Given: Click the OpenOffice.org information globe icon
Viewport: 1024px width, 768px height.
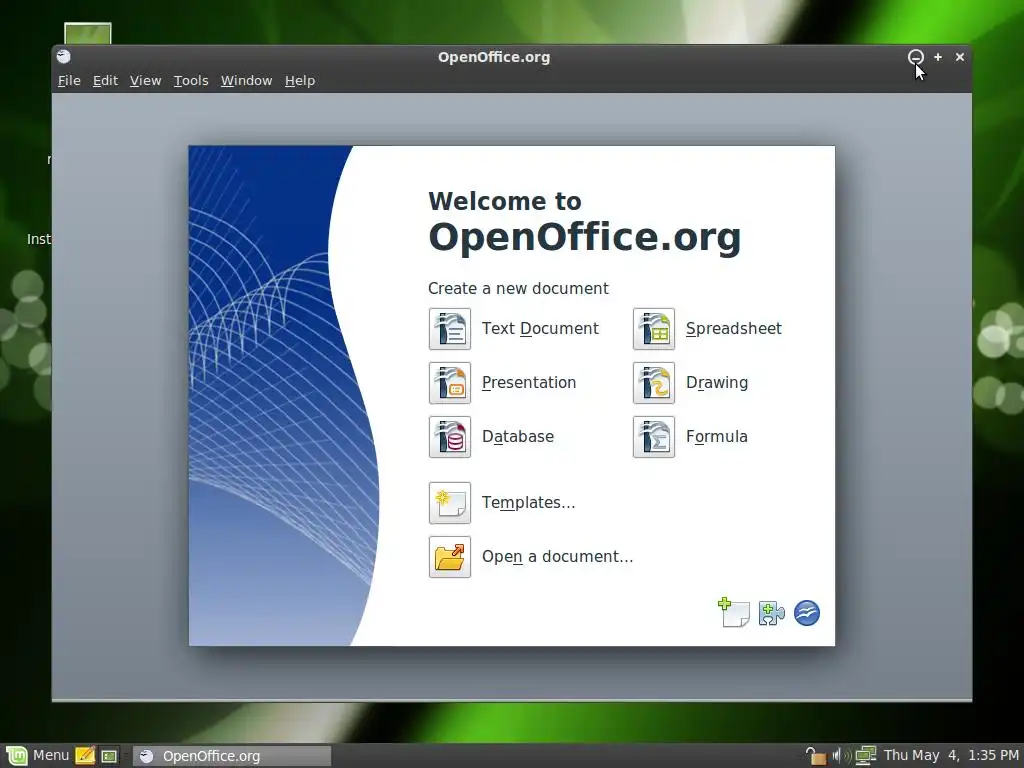Looking at the screenshot, I should click(x=807, y=613).
